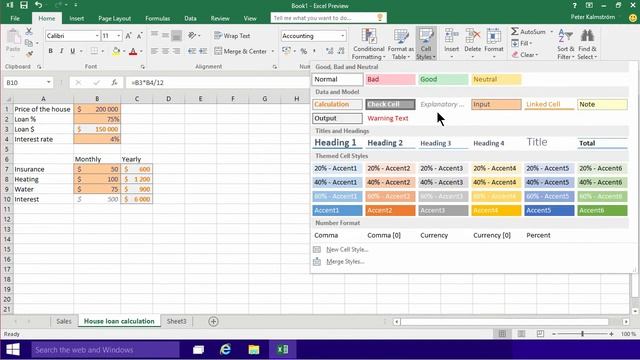Add a new sheet with plus icon
Image resolution: width=640 pixels, height=360 pixels.
tap(213, 322)
